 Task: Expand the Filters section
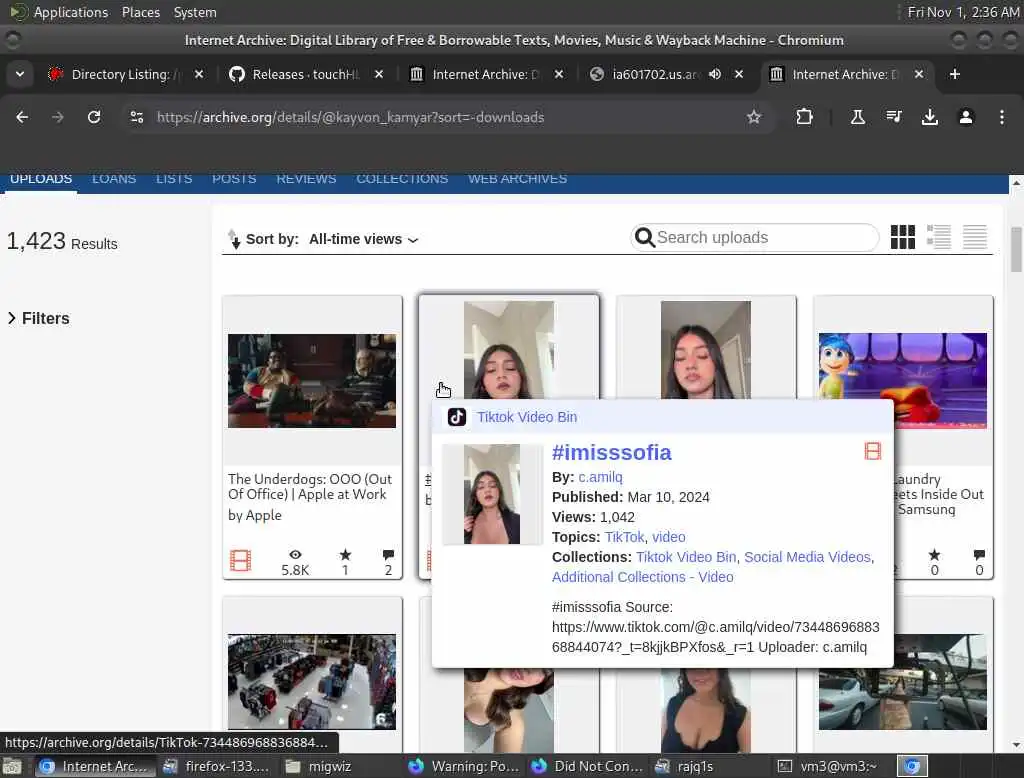click(39, 318)
